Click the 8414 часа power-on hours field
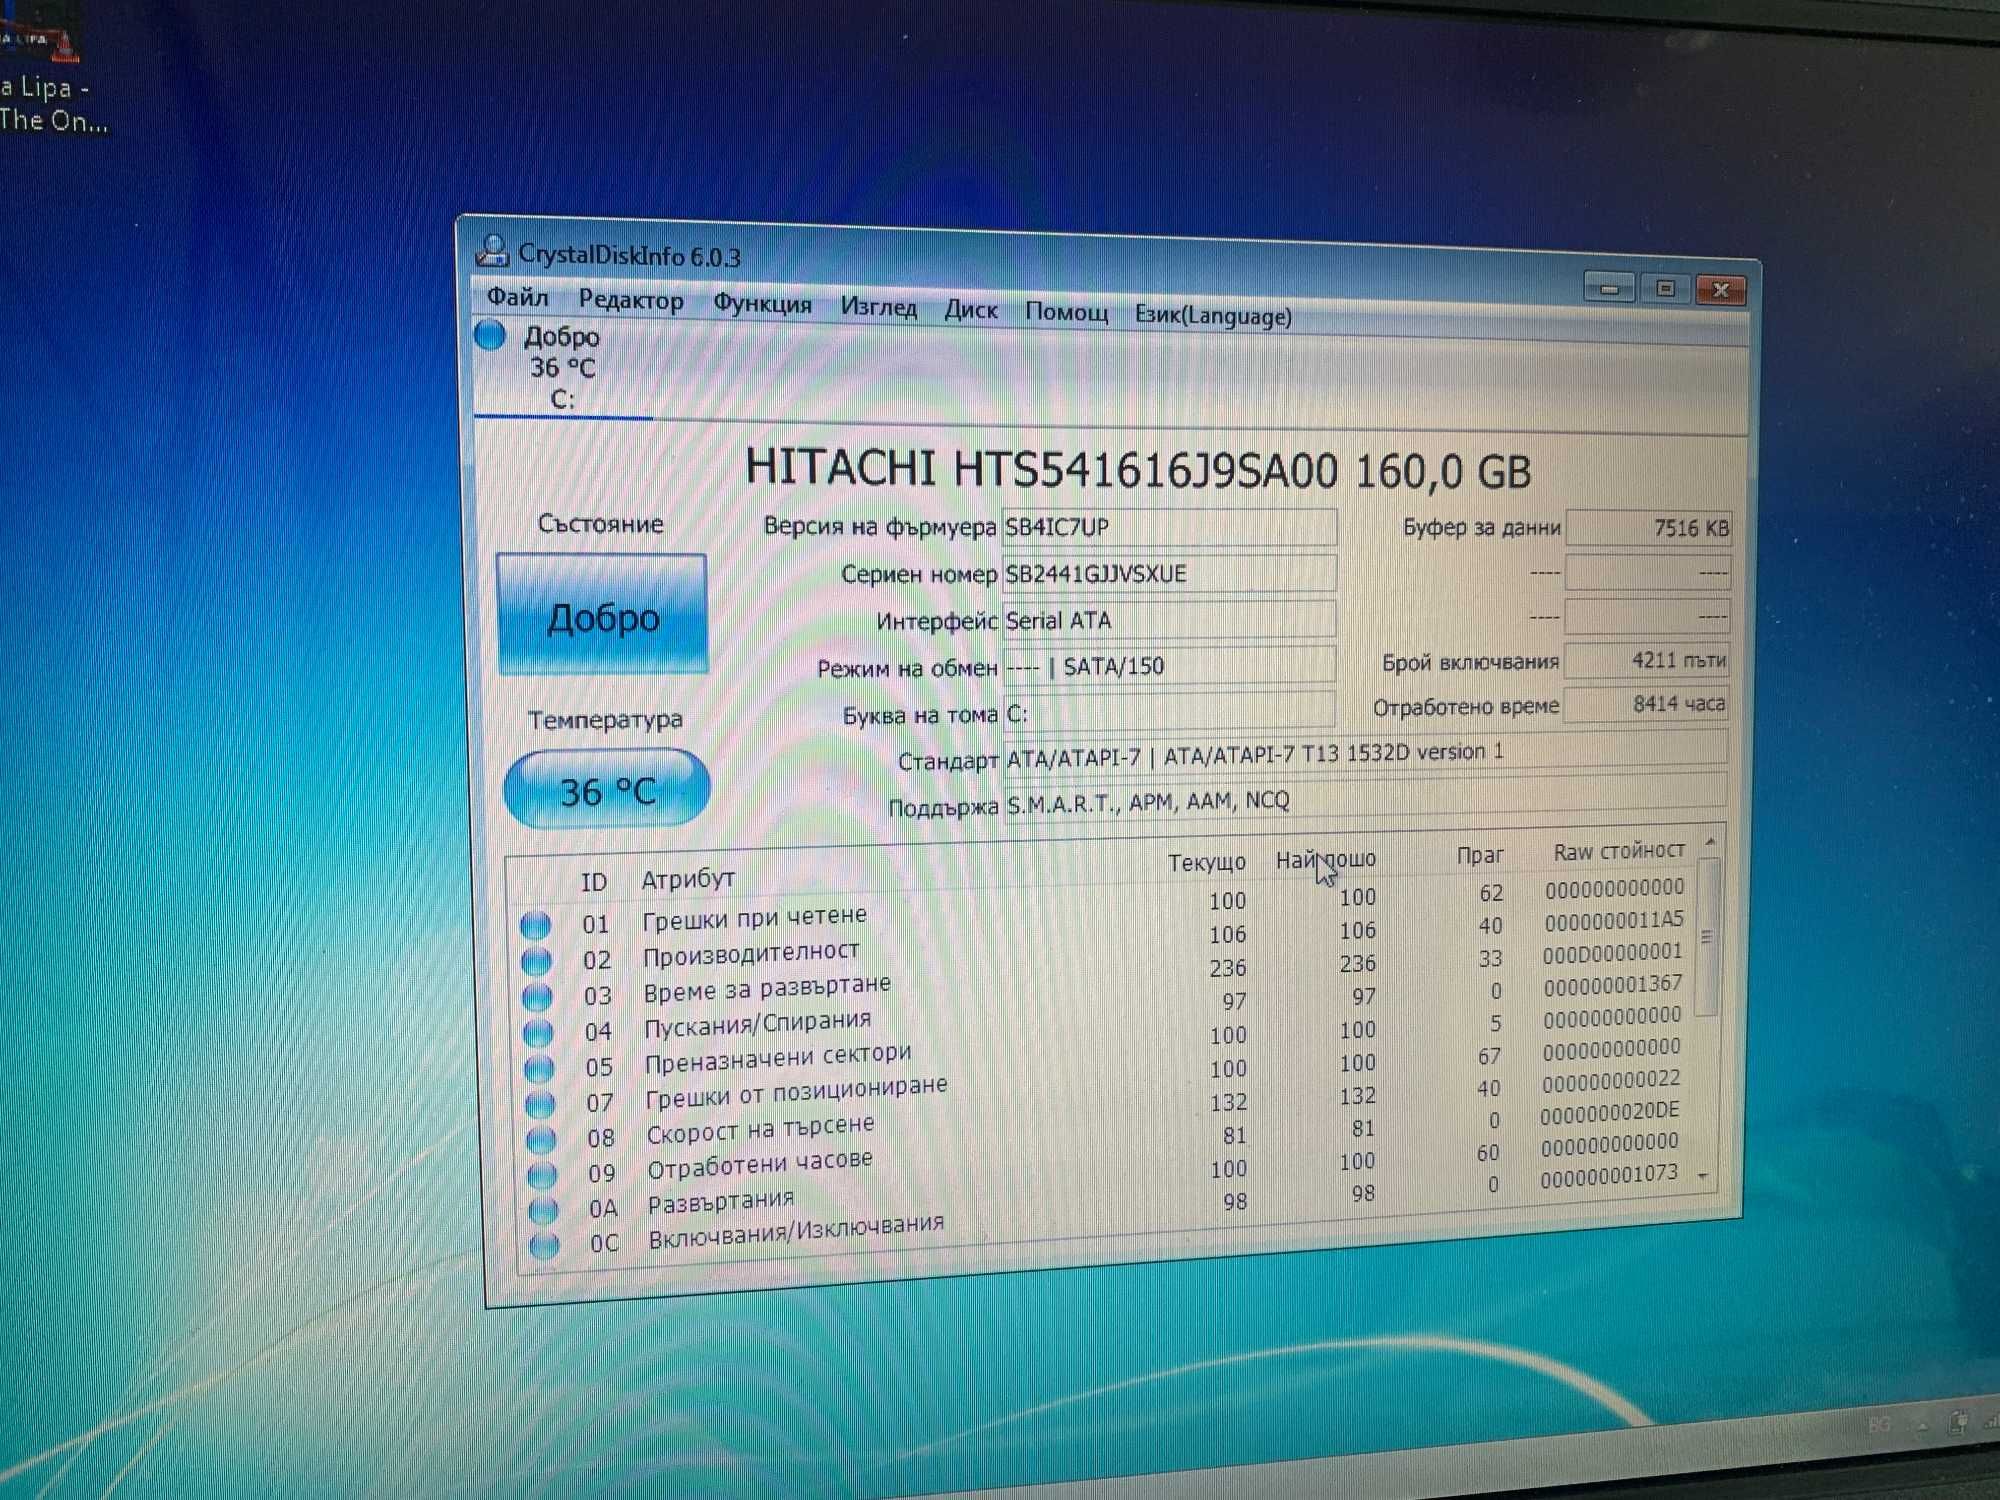This screenshot has height=1500, width=2000. (x=1646, y=704)
